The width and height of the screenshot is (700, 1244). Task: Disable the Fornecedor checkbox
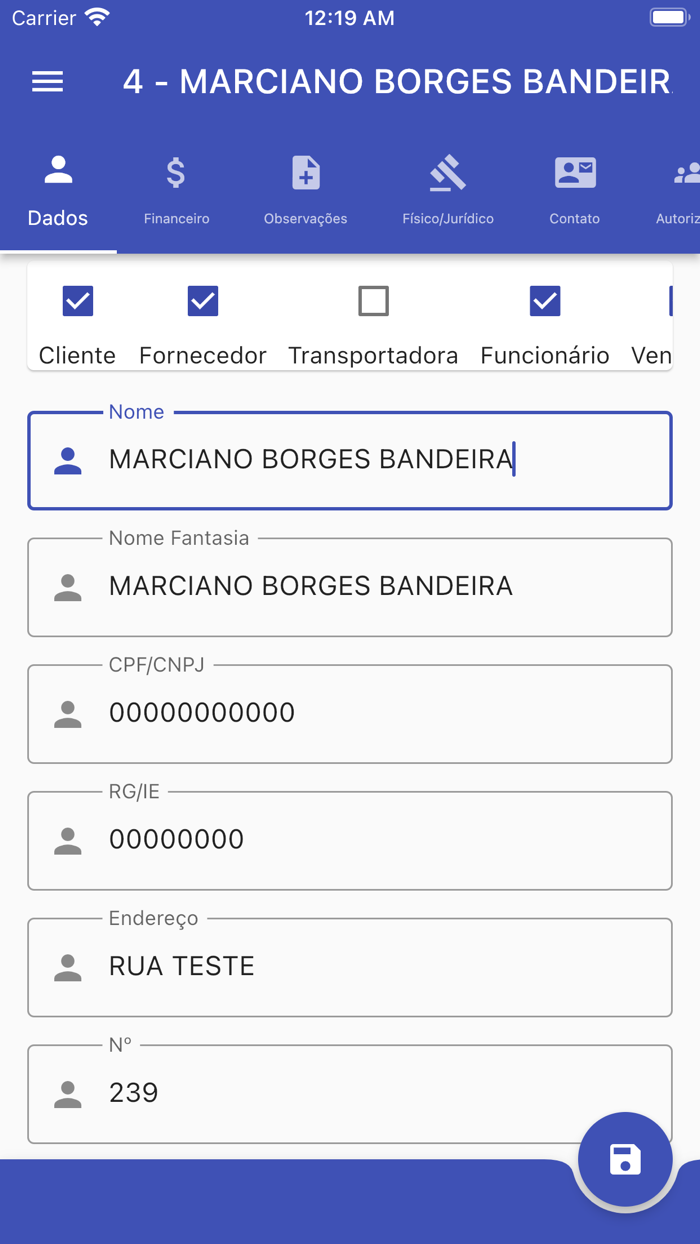pyautogui.click(x=202, y=301)
